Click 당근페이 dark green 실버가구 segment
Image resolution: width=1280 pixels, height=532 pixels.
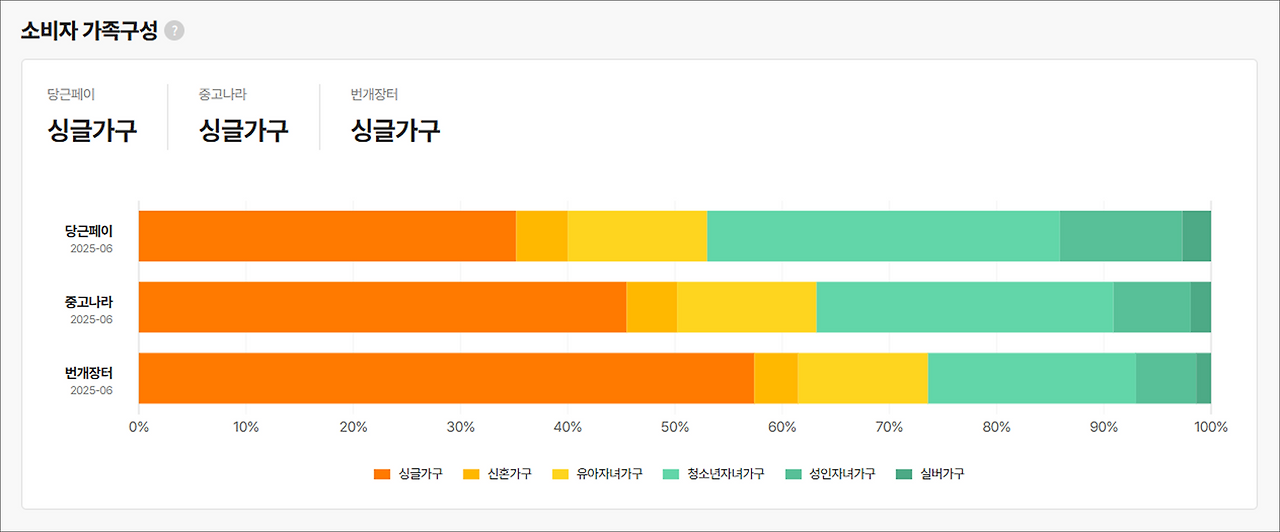click(x=1197, y=236)
